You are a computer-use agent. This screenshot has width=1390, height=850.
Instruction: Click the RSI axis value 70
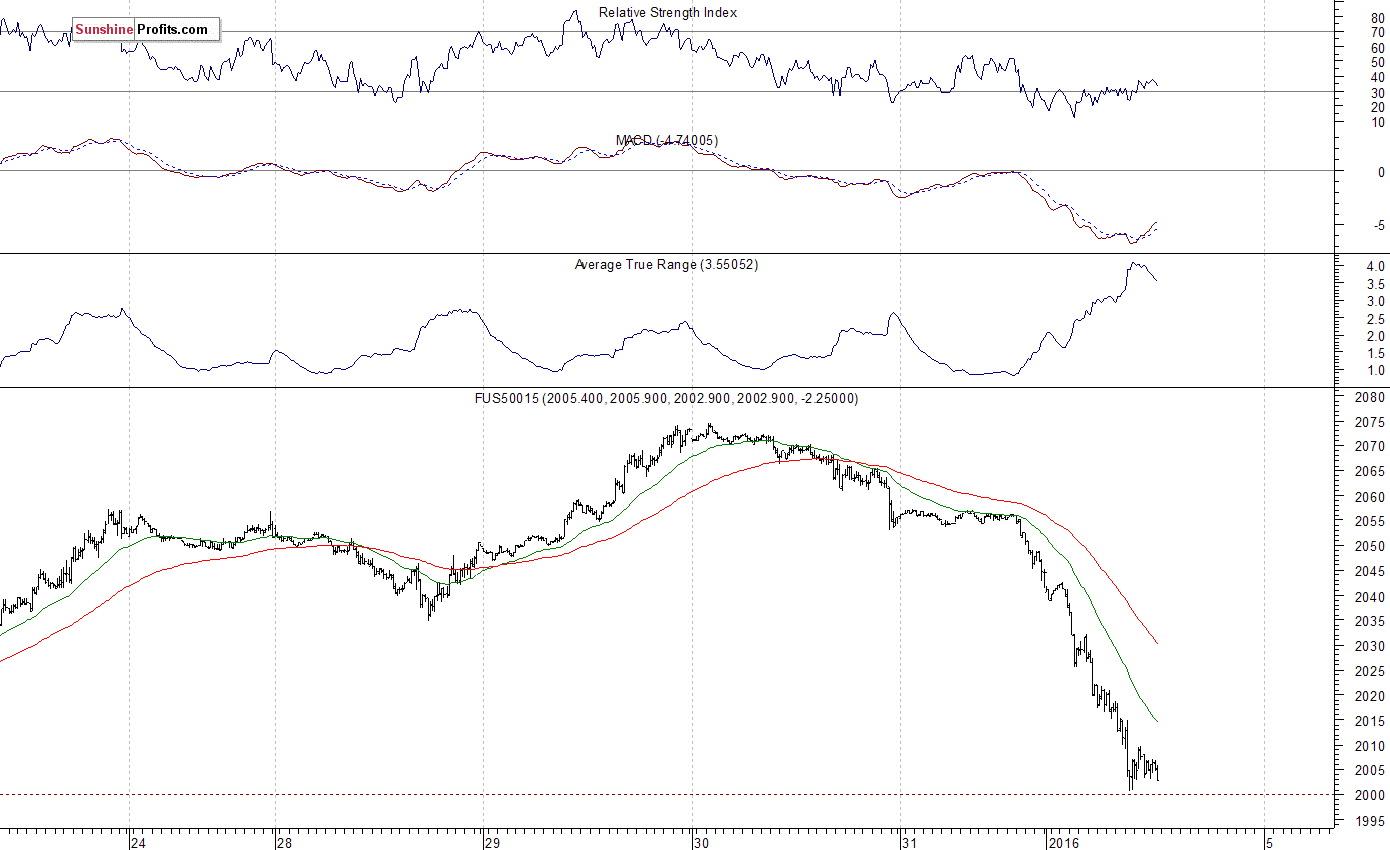coord(1377,32)
